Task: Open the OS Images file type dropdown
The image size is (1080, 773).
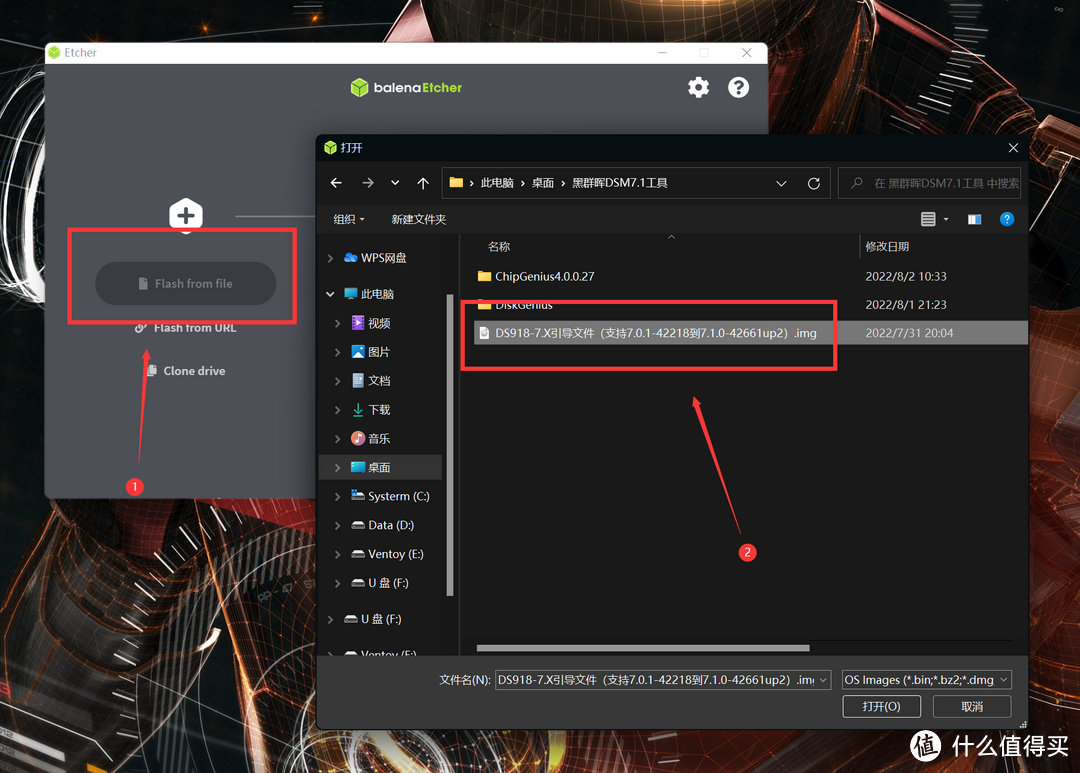Action: tap(926, 679)
